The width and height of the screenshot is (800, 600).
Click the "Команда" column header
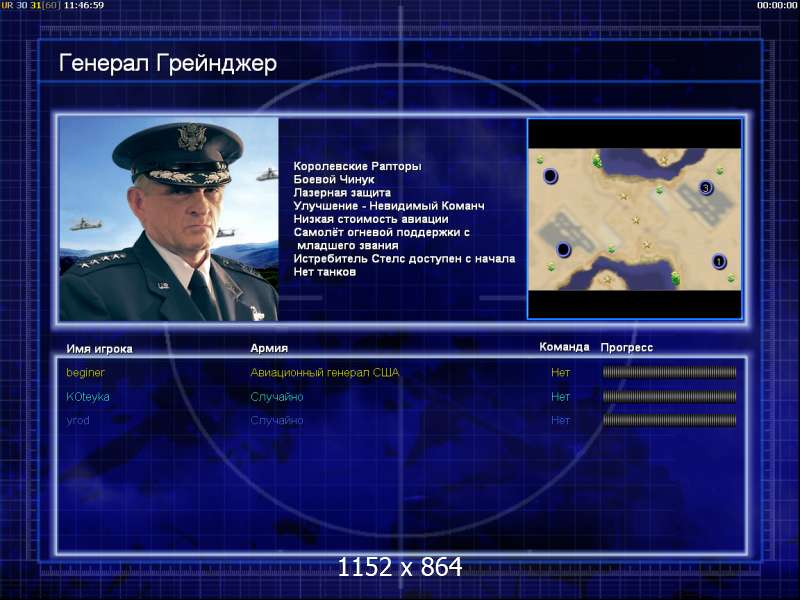click(564, 347)
